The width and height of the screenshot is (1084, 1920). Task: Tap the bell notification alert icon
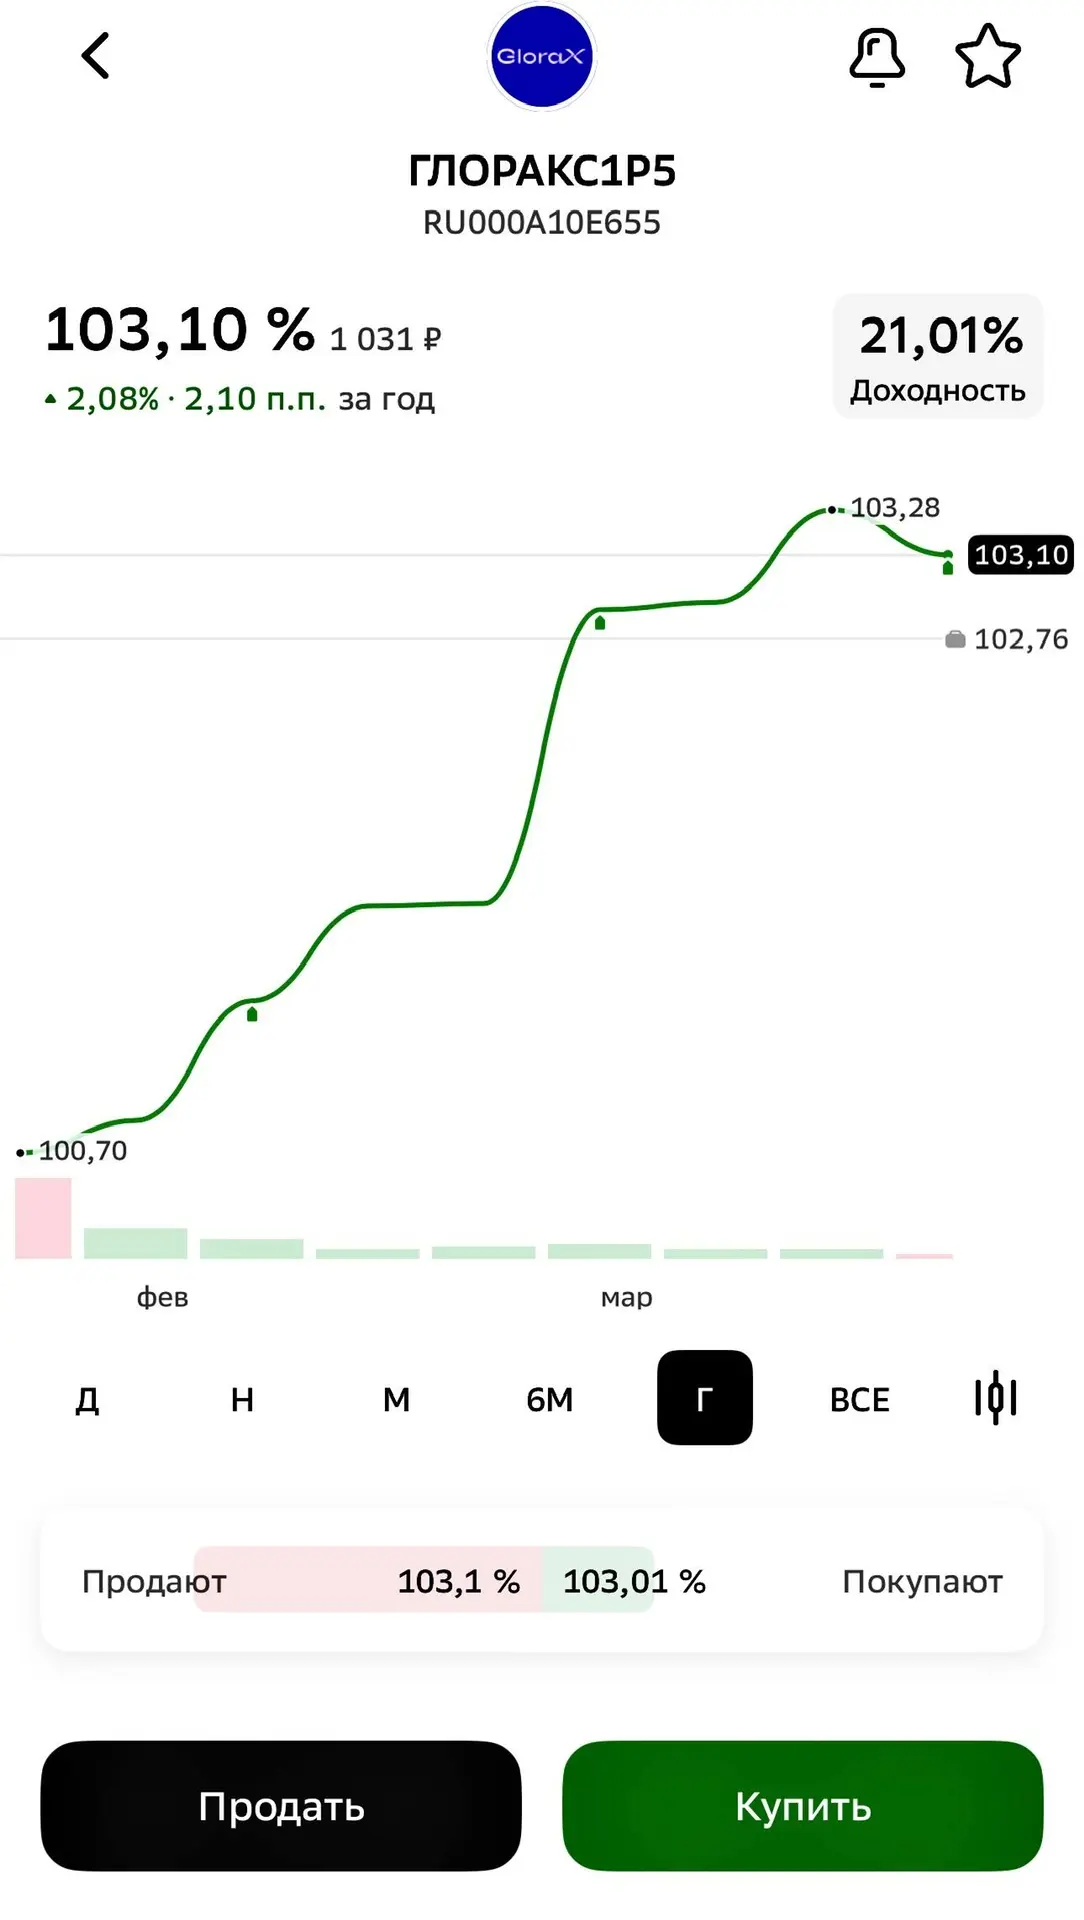click(877, 57)
